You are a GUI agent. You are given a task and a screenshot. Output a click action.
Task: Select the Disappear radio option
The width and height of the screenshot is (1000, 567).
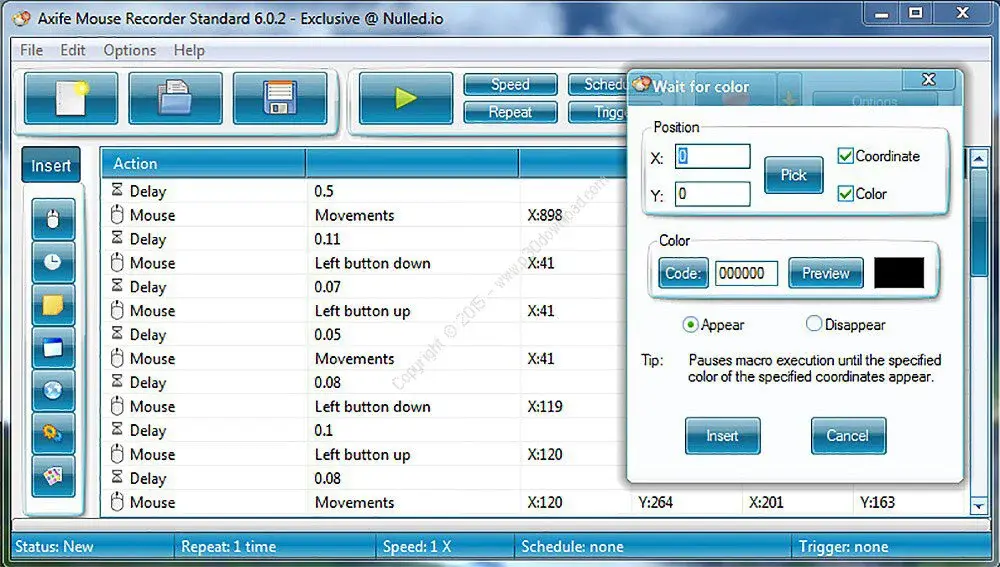814,324
